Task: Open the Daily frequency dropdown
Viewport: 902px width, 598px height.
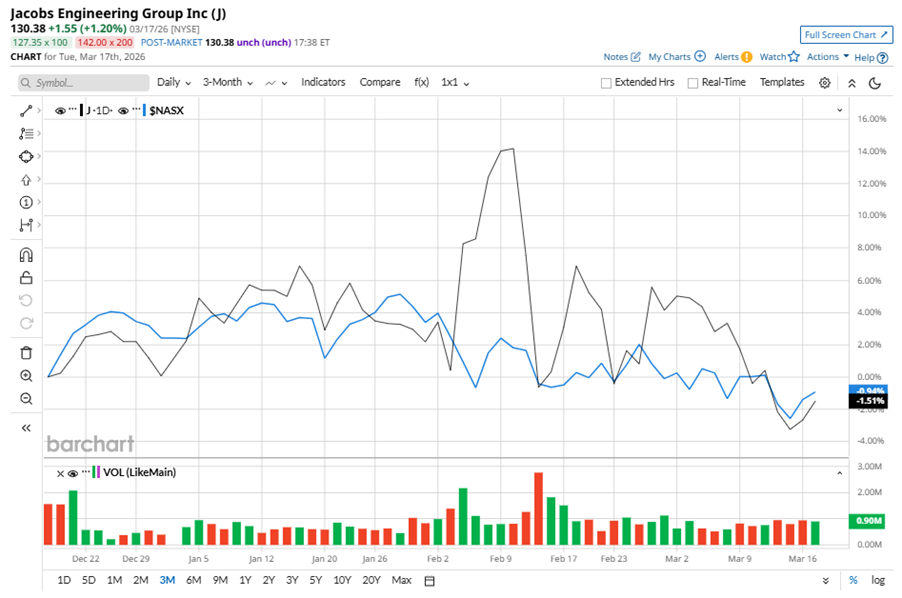Action: click(x=173, y=82)
